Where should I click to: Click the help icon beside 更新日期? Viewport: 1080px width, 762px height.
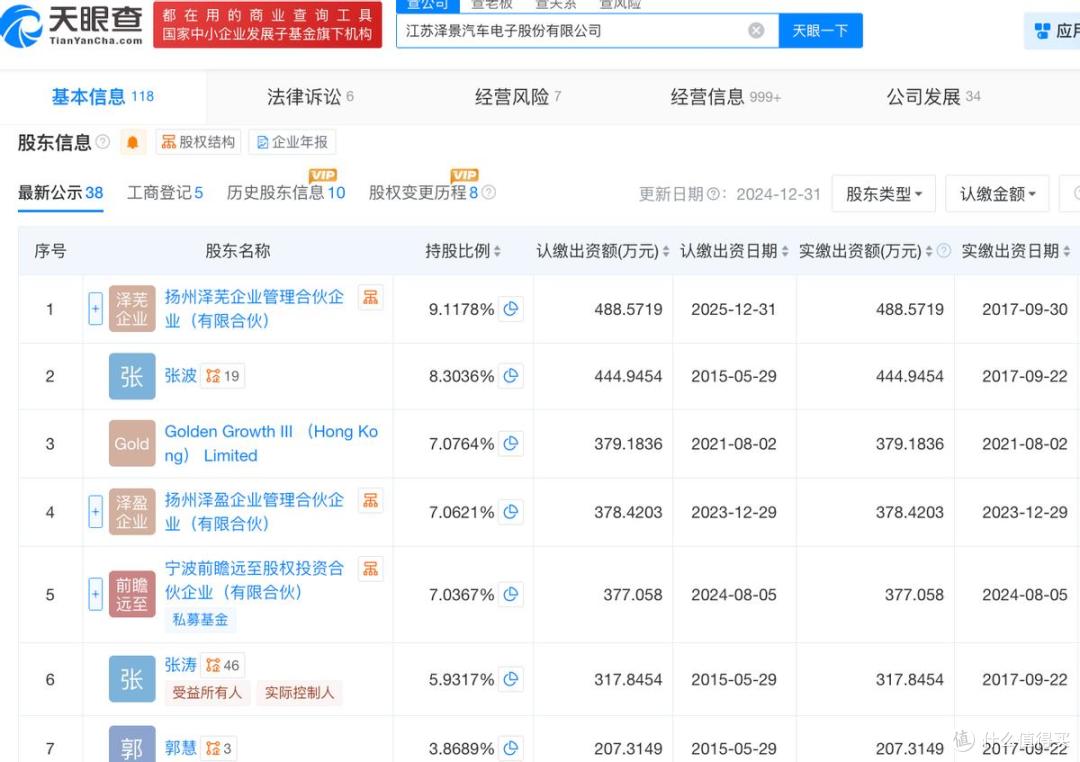pyautogui.click(x=713, y=194)
